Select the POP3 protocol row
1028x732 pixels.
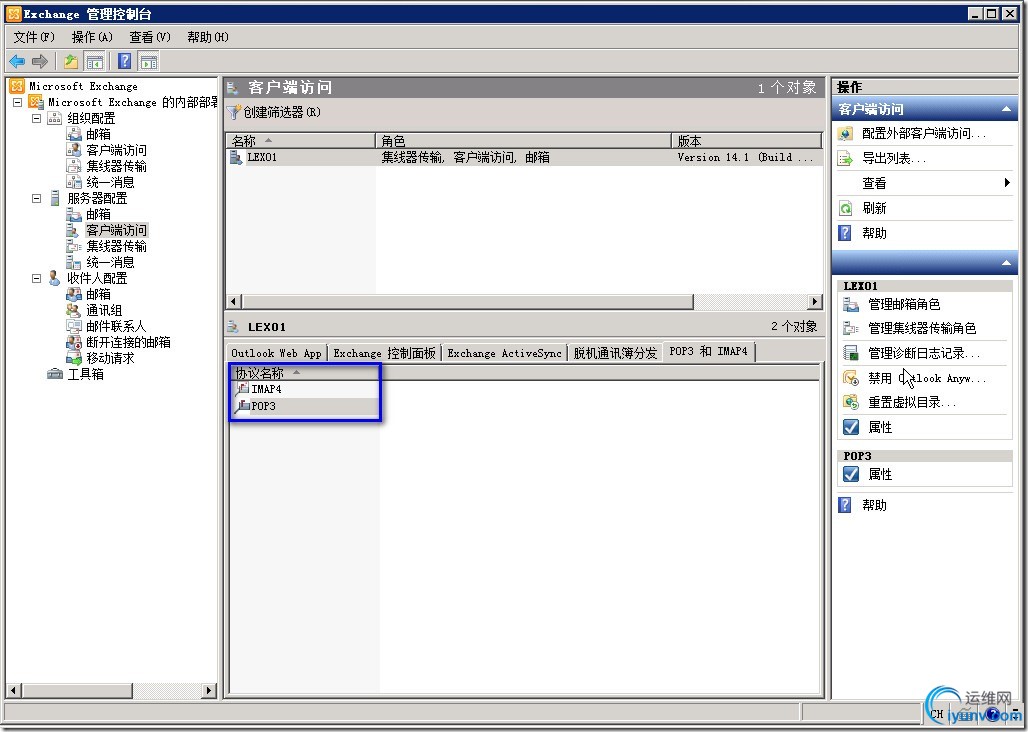[x=263, y=406]
